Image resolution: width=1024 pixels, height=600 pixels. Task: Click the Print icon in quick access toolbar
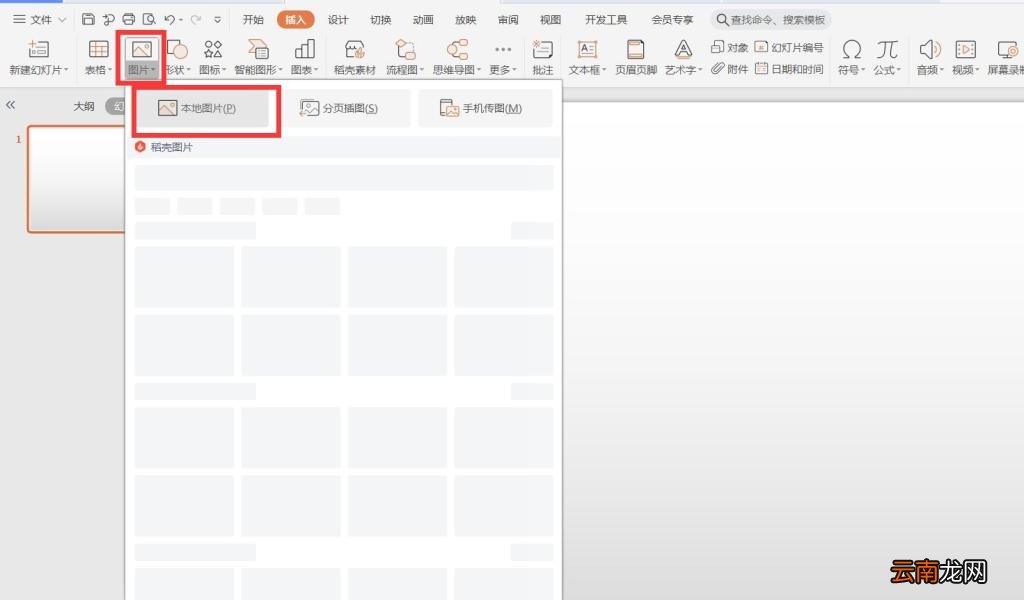point(129,20)
